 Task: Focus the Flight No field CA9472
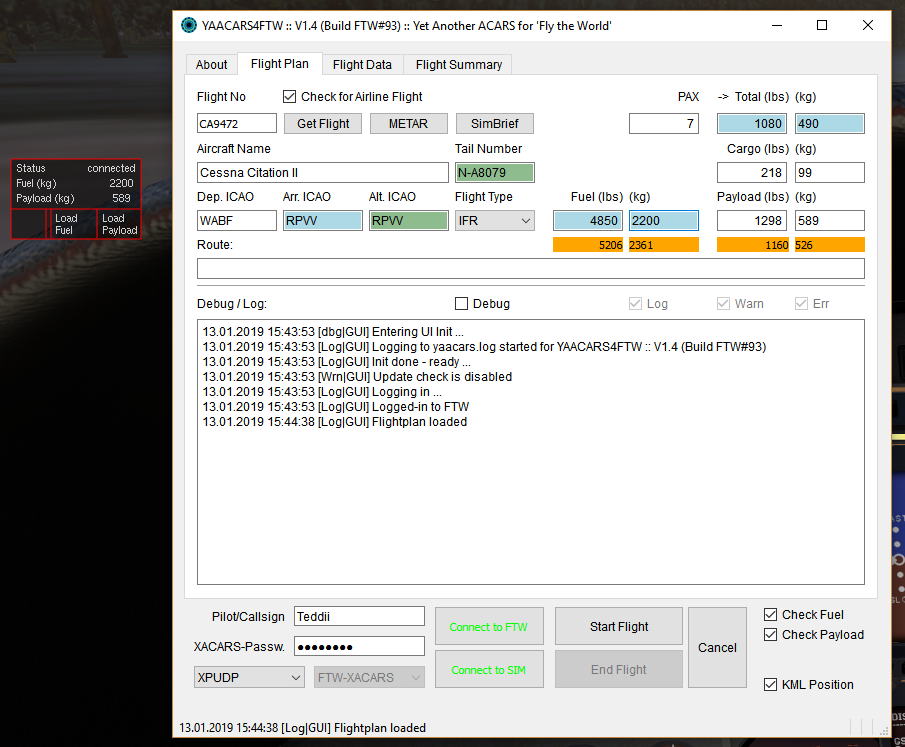237,124
